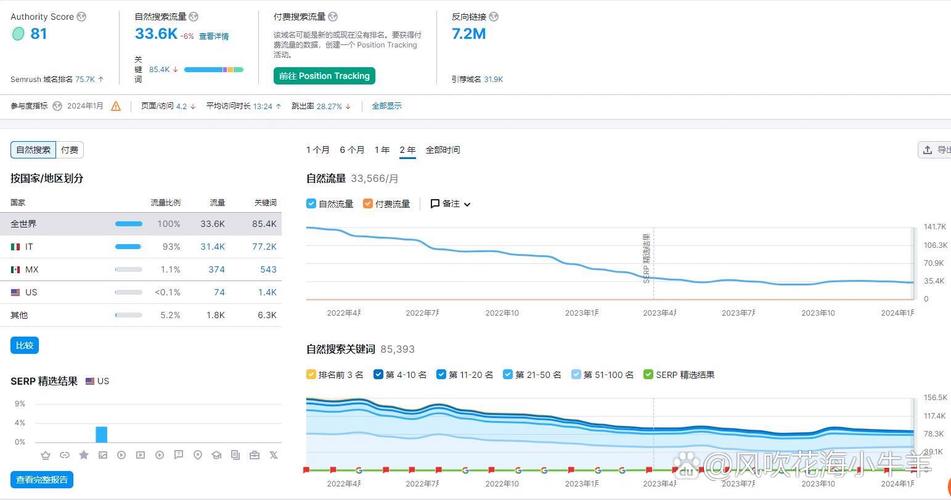This screenshot has height=500, width=951.
Task: Click the 全世界 traffic share bar
Action: 129,224
